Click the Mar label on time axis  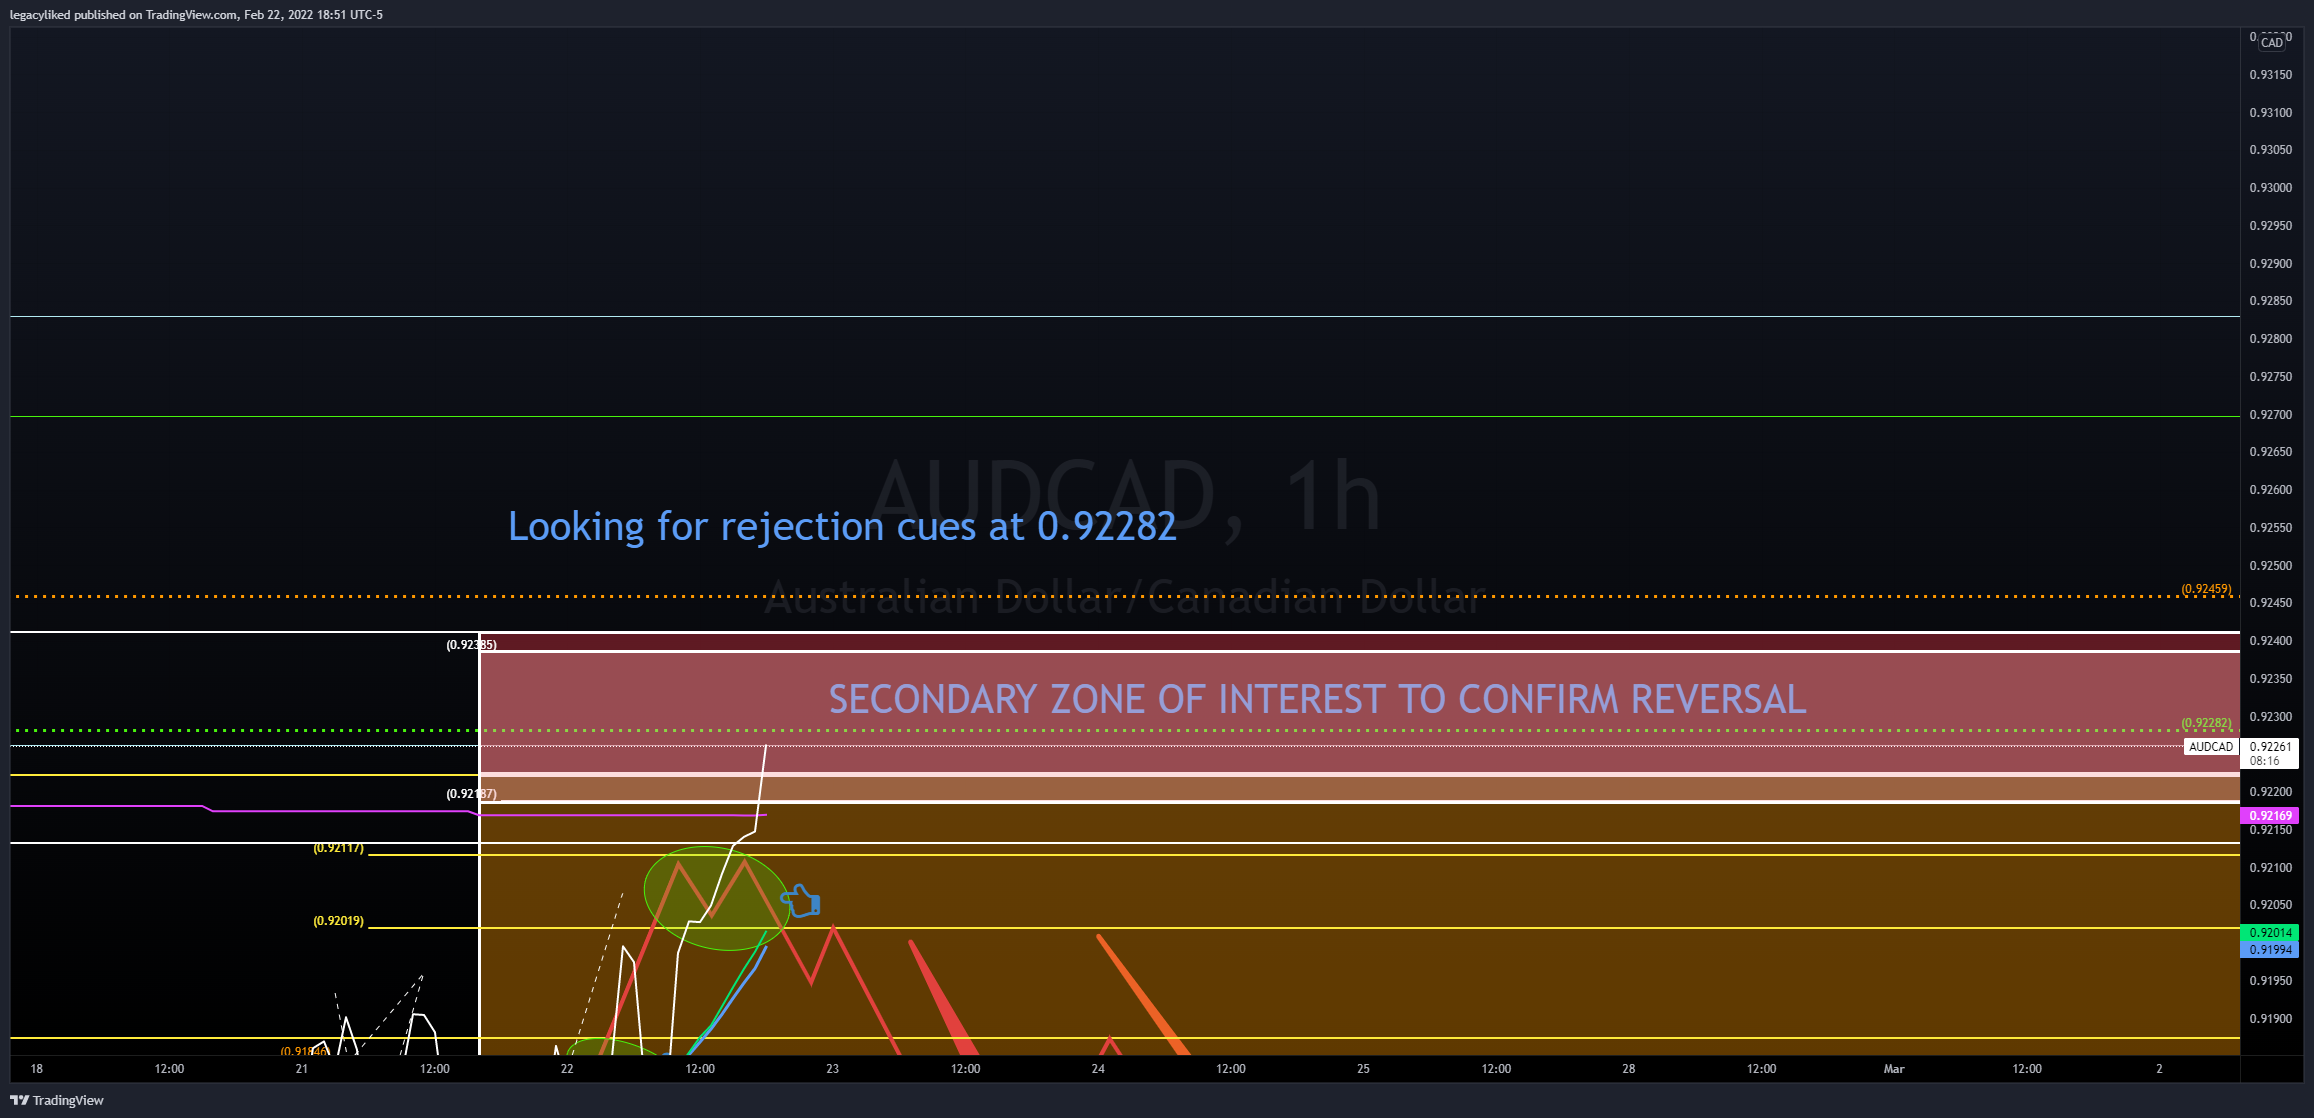coord(1894,1069)
